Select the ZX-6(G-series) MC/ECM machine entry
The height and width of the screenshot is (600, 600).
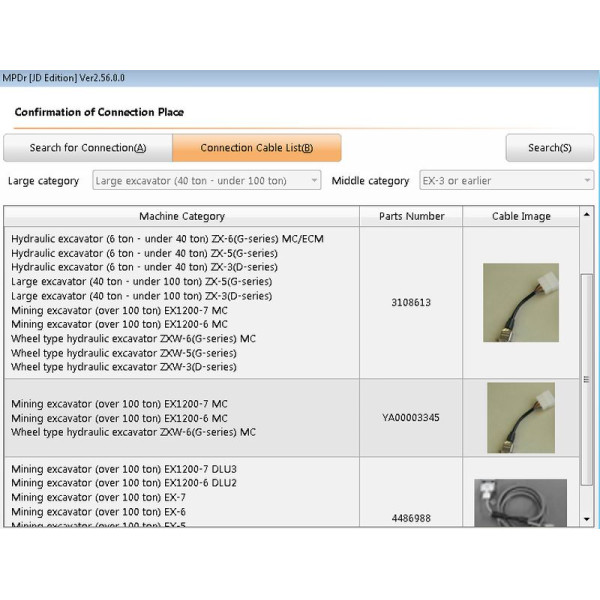[x=167, y=239]
